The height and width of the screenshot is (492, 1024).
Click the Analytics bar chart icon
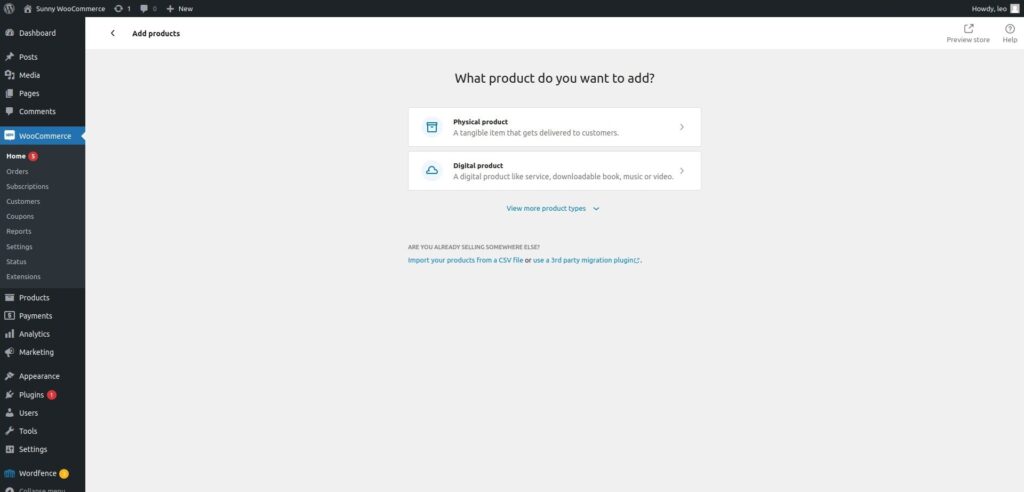tap(9, 334)
